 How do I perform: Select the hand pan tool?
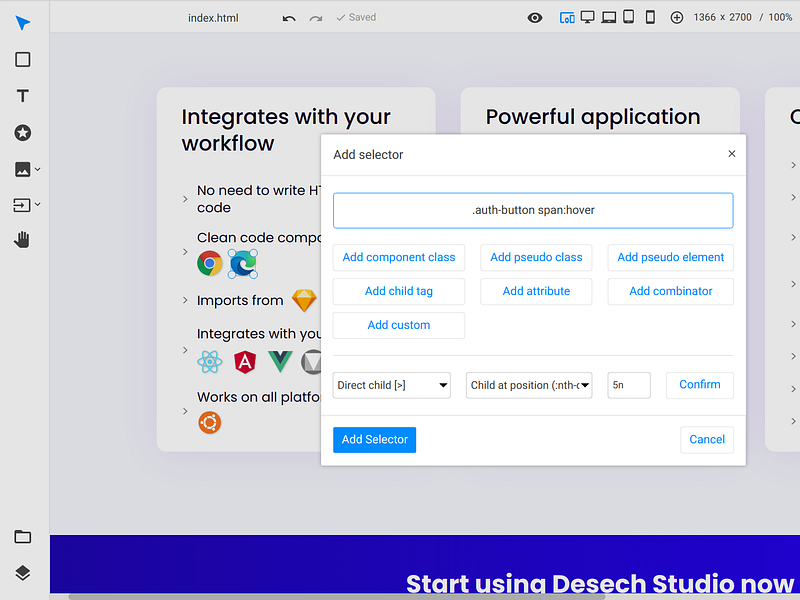pos(22,239)
